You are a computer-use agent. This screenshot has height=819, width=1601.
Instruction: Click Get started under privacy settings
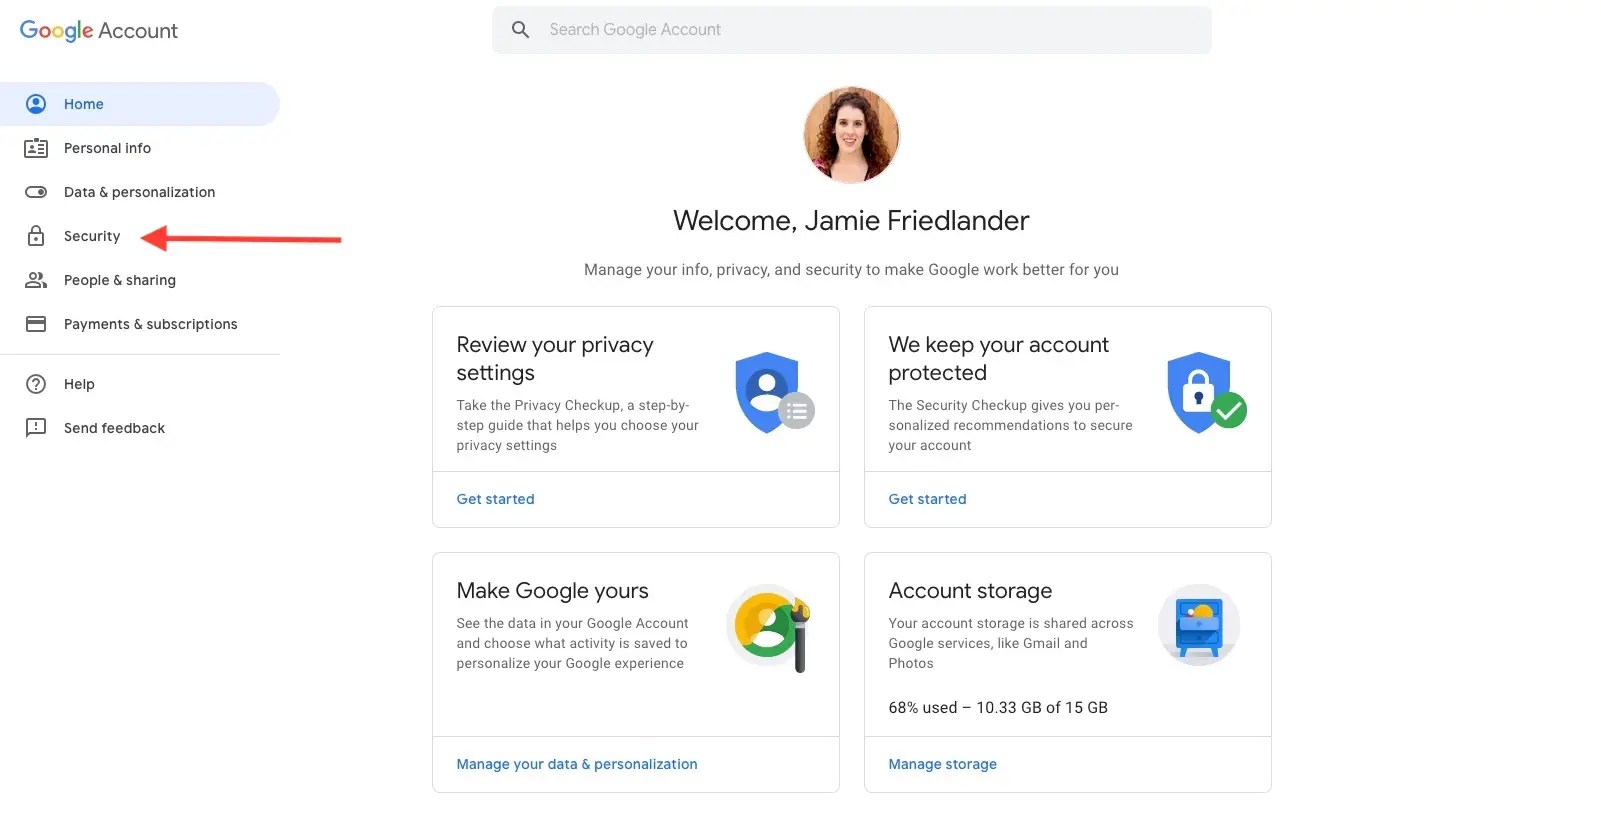point(495,499)
